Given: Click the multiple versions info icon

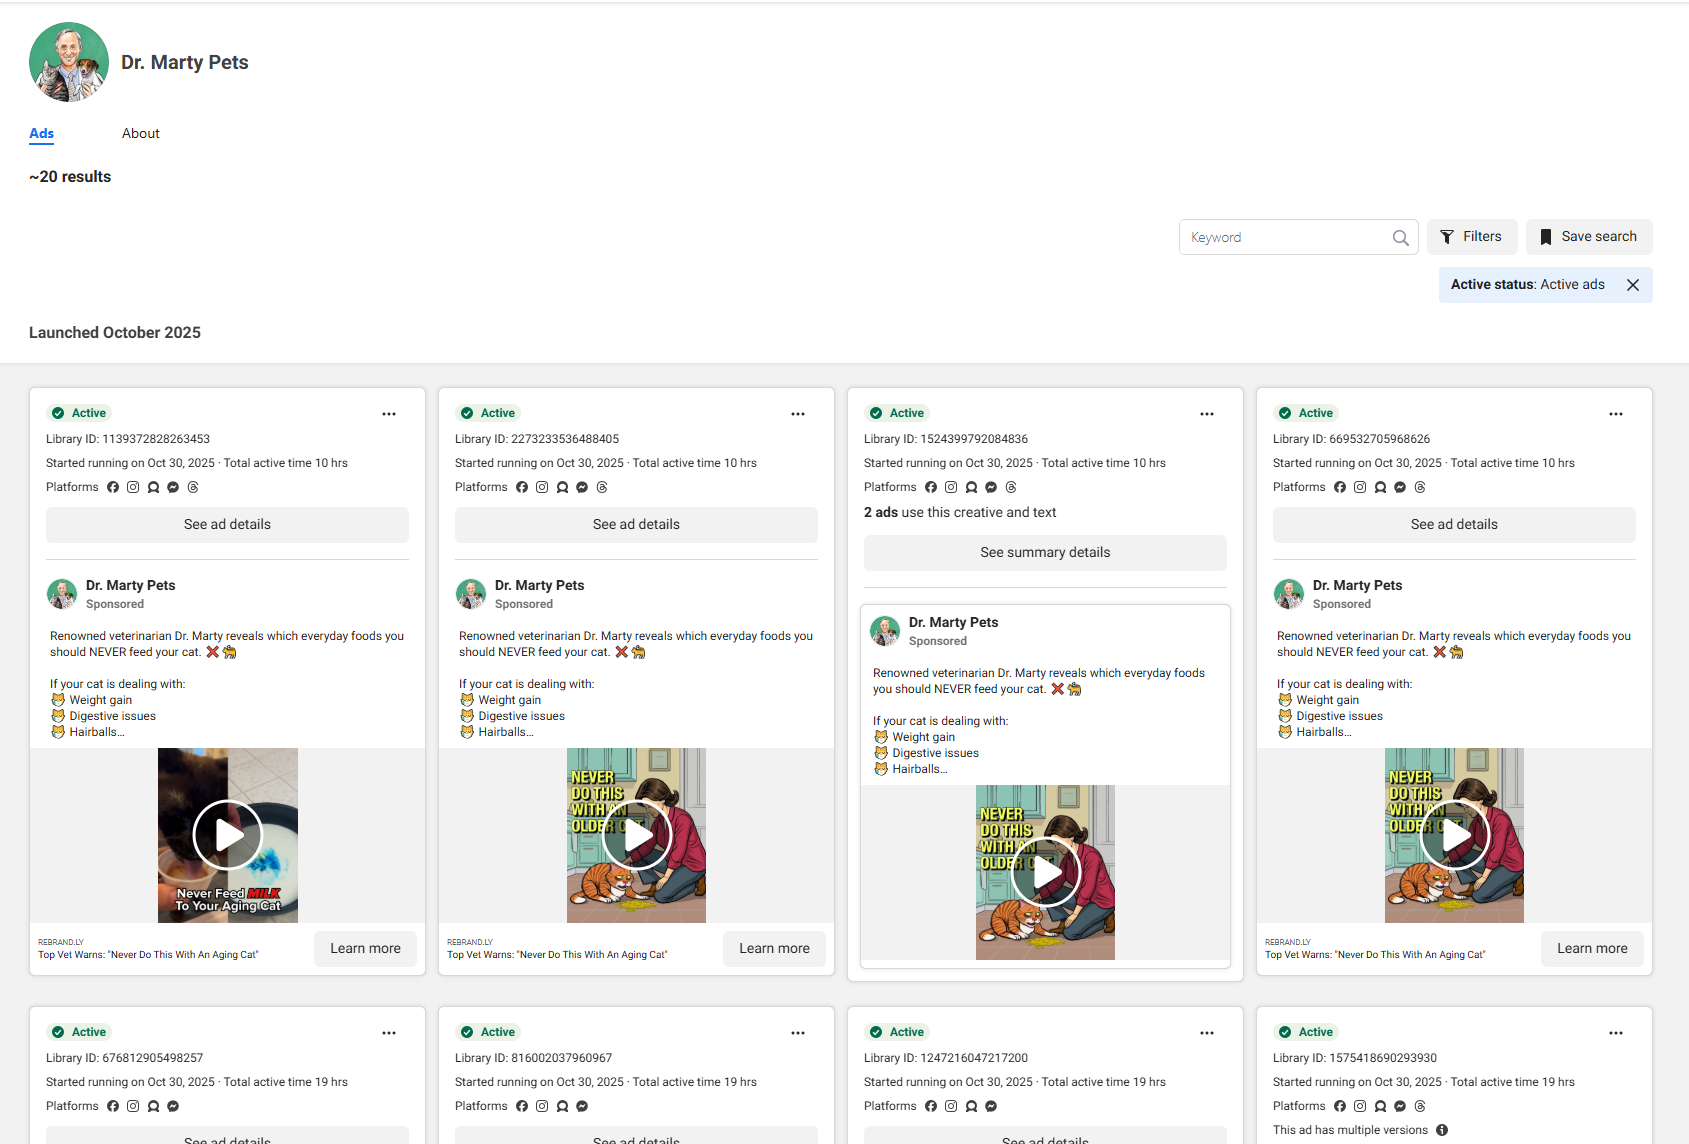Looking at the screenshot, I should click(1442, 1131).
